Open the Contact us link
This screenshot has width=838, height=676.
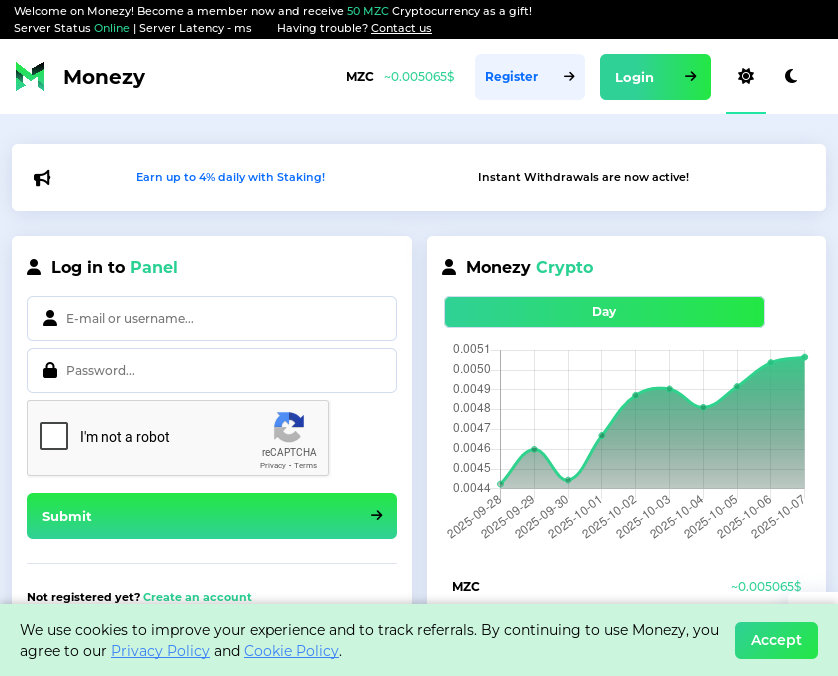point(401,28)
